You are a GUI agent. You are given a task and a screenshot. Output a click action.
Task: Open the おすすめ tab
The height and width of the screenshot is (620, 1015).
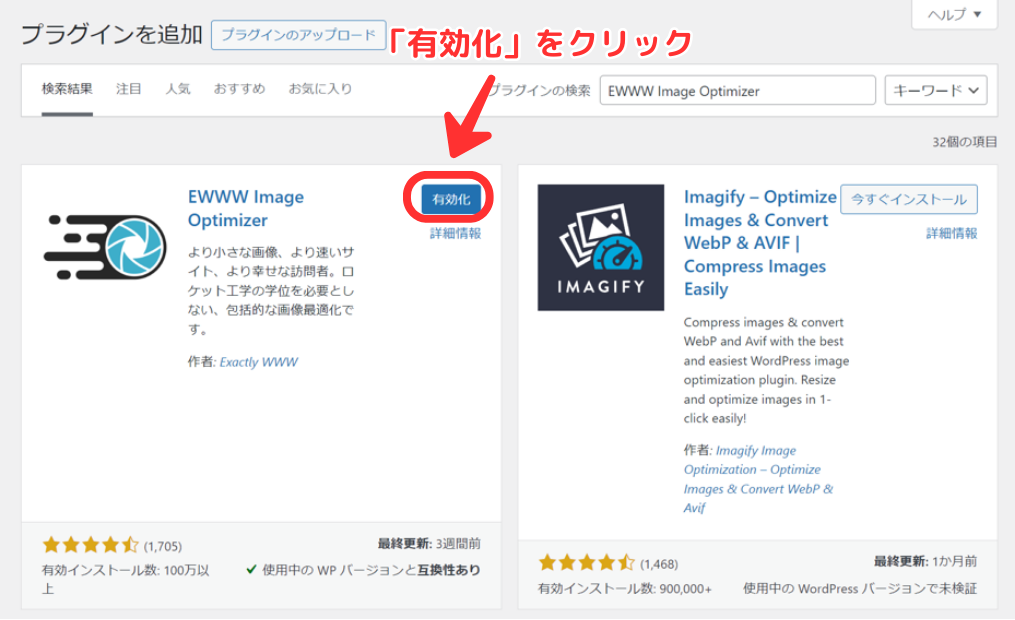point(240,89)
